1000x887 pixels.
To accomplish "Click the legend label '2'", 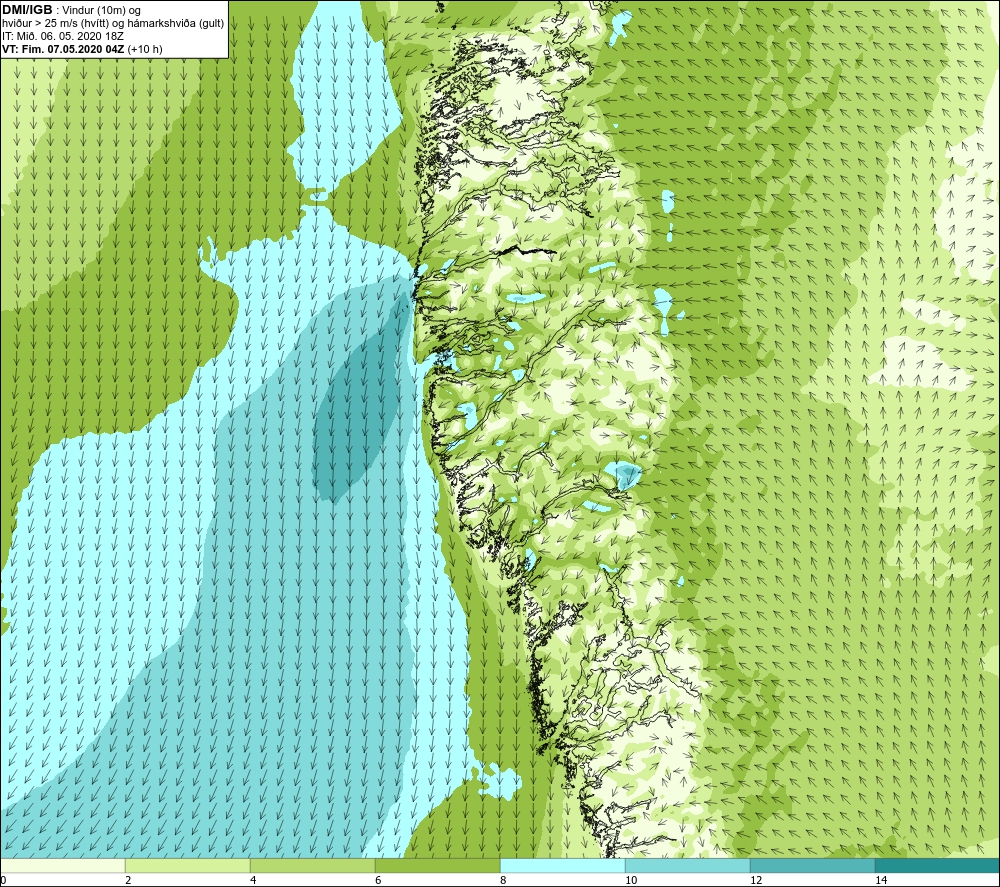I will 128,880.
